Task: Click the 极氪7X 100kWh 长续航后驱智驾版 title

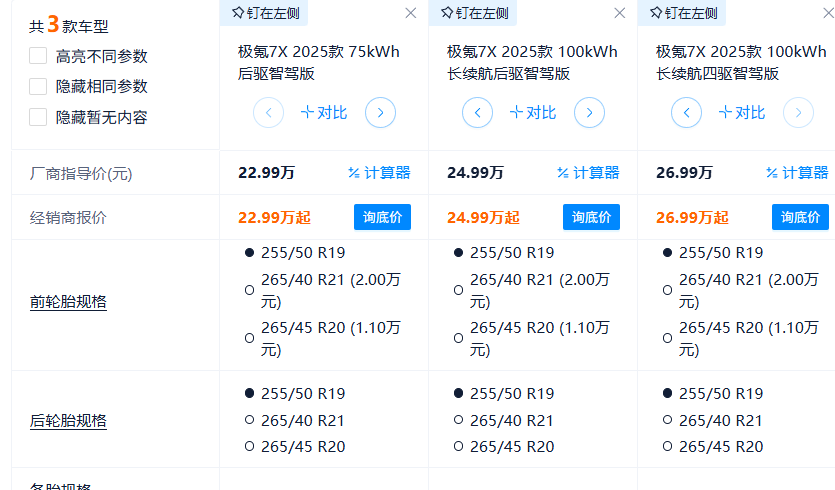Action: tap(532, 62)
